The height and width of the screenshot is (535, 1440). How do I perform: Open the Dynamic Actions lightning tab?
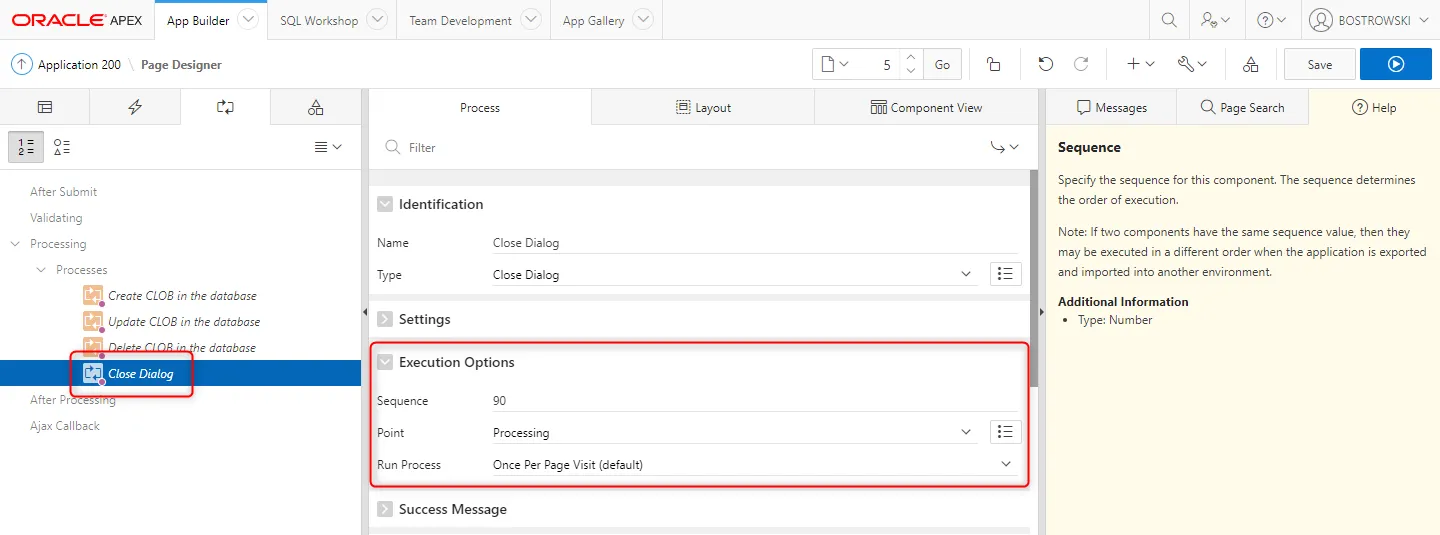[x=135, y=107]
